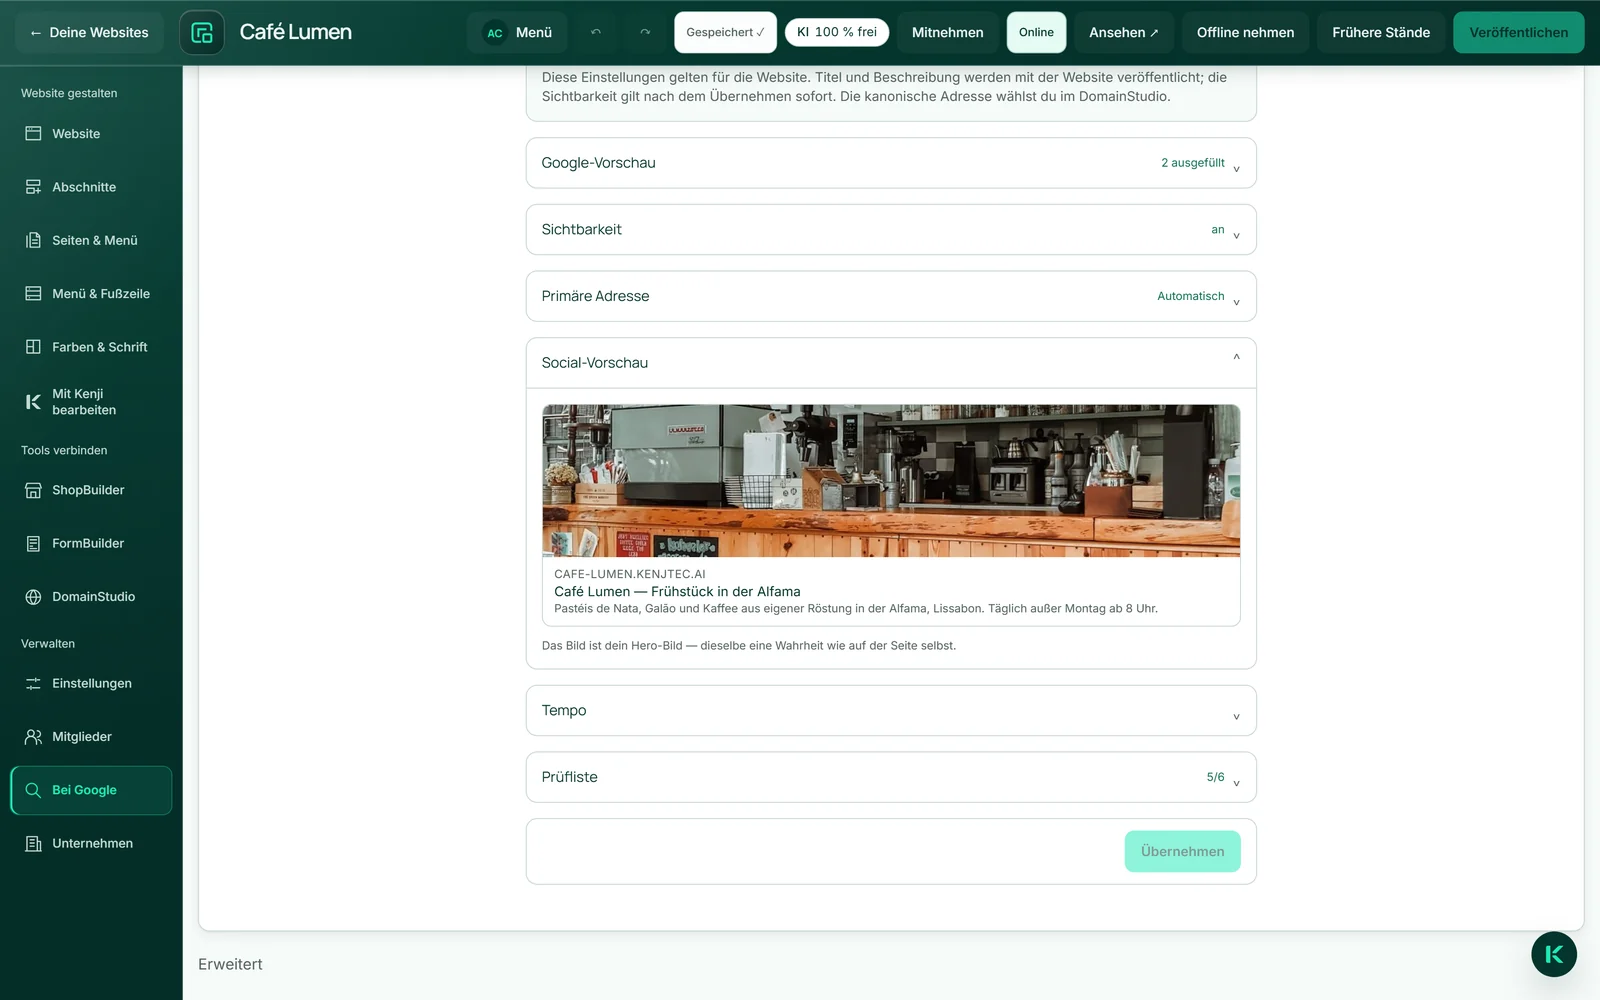Open ShopBuilder from the sidebar
This screenshot has height=1000, width=1600.
[91, 490]
